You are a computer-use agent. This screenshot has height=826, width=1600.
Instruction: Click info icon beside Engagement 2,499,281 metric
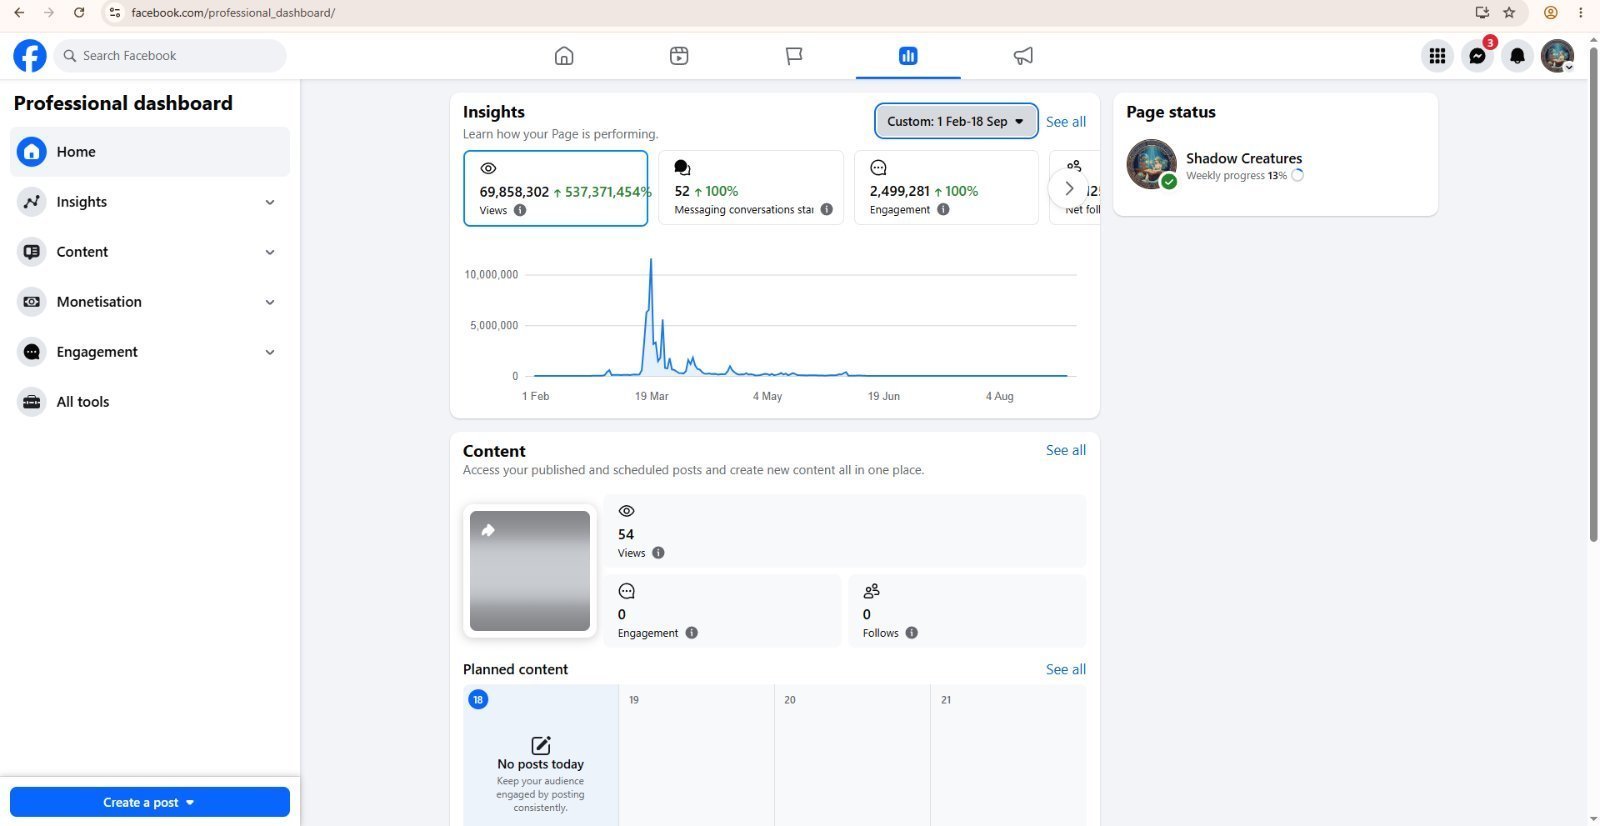pos(943,209)
